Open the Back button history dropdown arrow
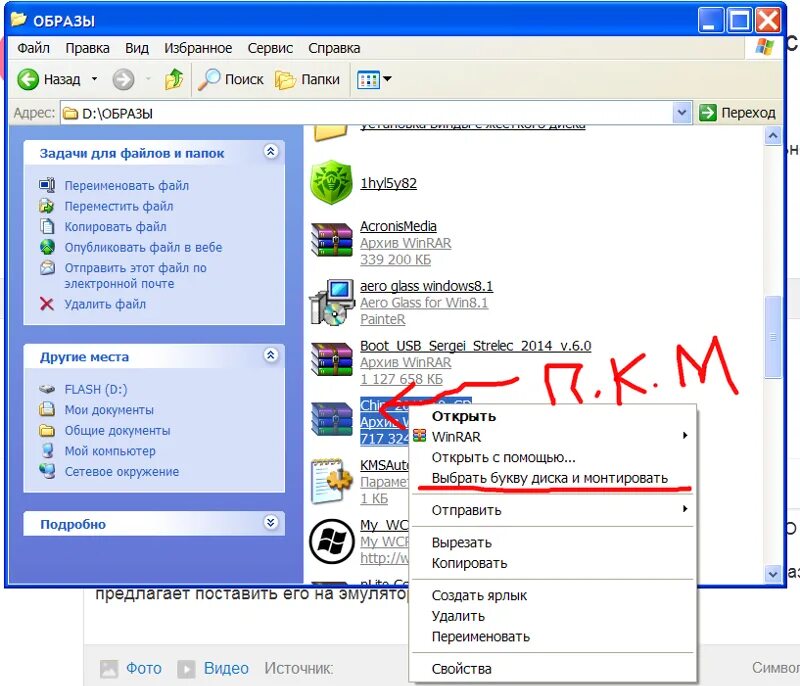 94,79
